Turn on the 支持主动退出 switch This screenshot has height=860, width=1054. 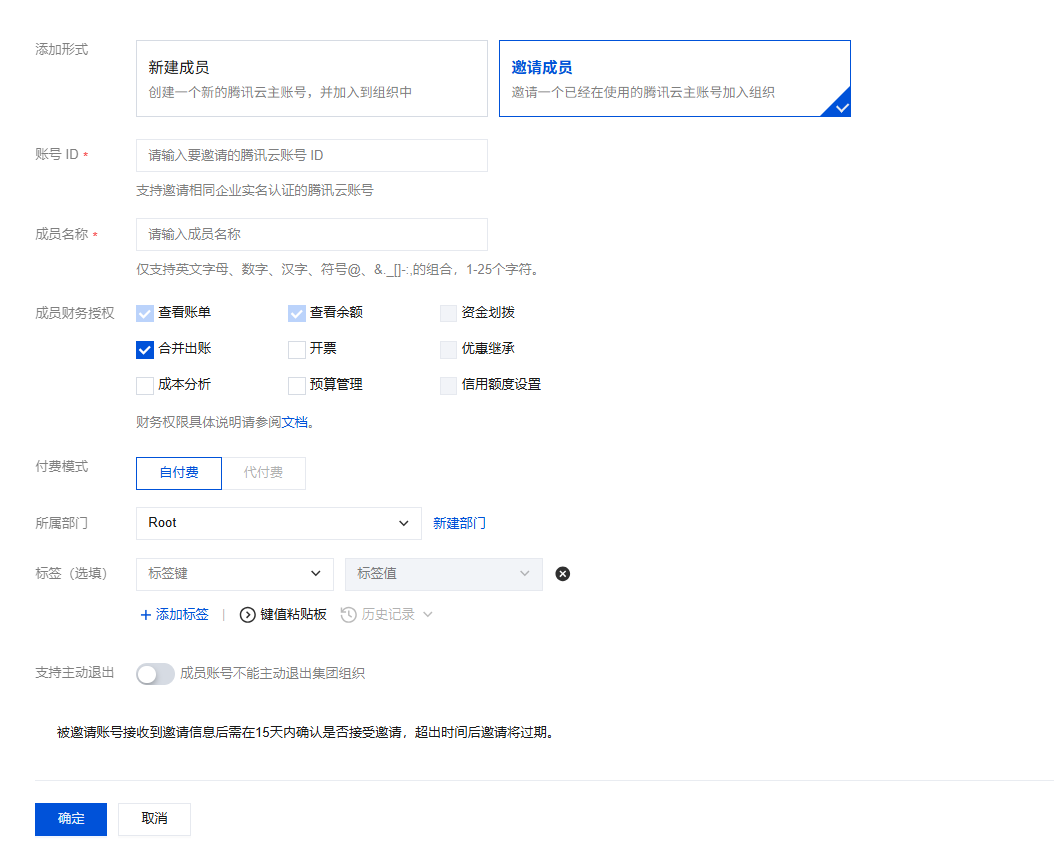click(x=155, y=674)
